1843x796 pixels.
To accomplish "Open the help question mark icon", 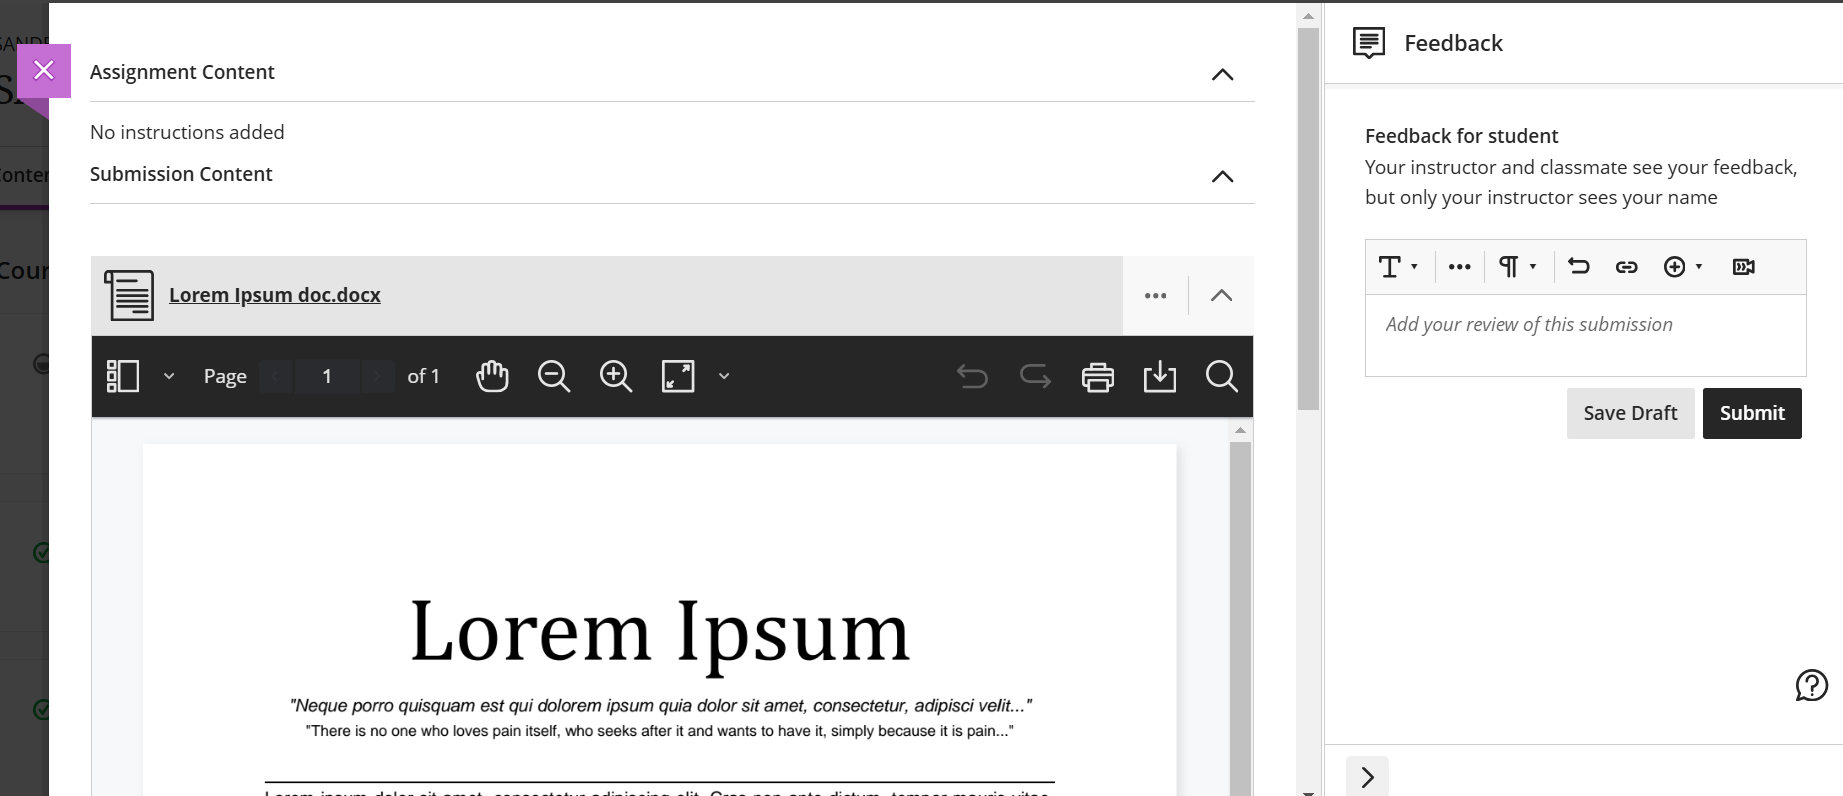I will tap(1811, 685).
